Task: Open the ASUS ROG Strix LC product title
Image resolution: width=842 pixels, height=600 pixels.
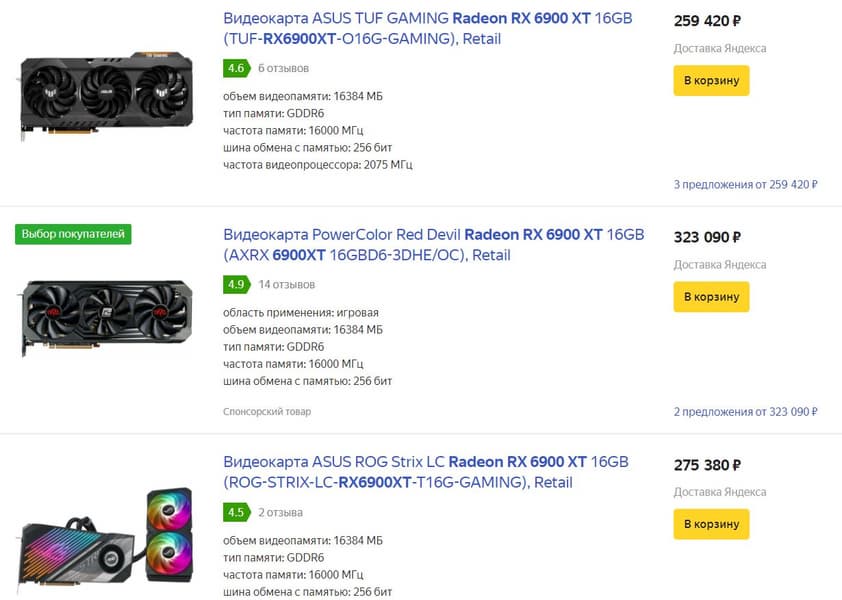Action: pos(425,472)
